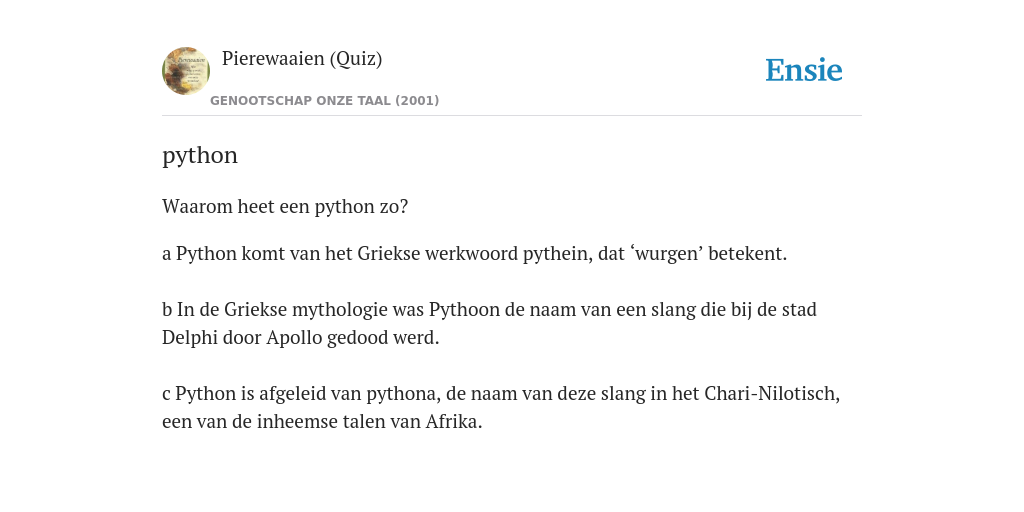
Task: Click the word 'Afrika' ending answer c
Action: (x=453, y=422)
